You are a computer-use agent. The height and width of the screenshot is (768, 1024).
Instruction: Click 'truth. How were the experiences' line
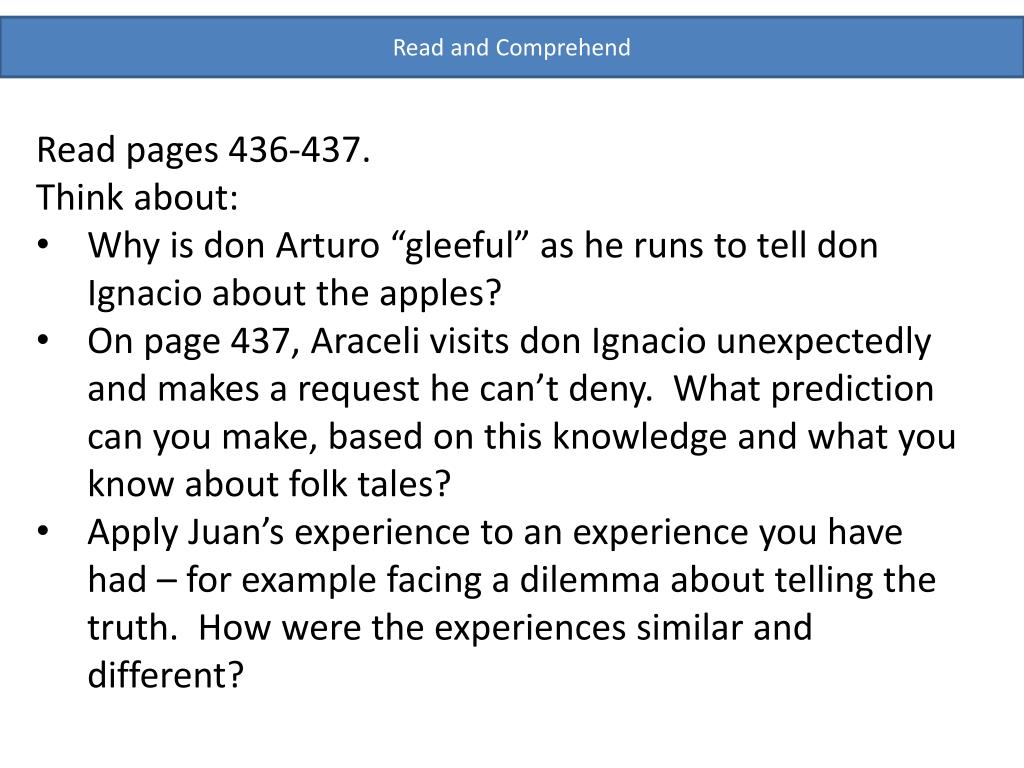(450, 628)
